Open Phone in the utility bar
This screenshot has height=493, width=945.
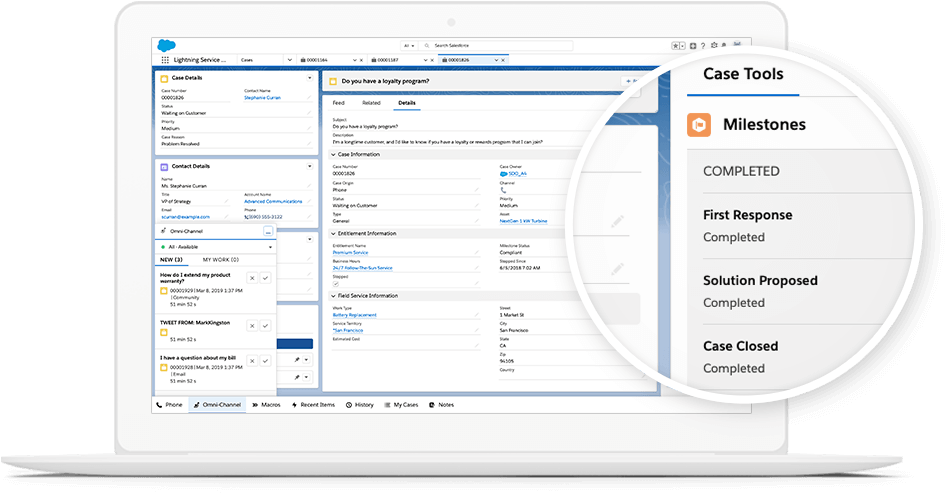[170, 405]
